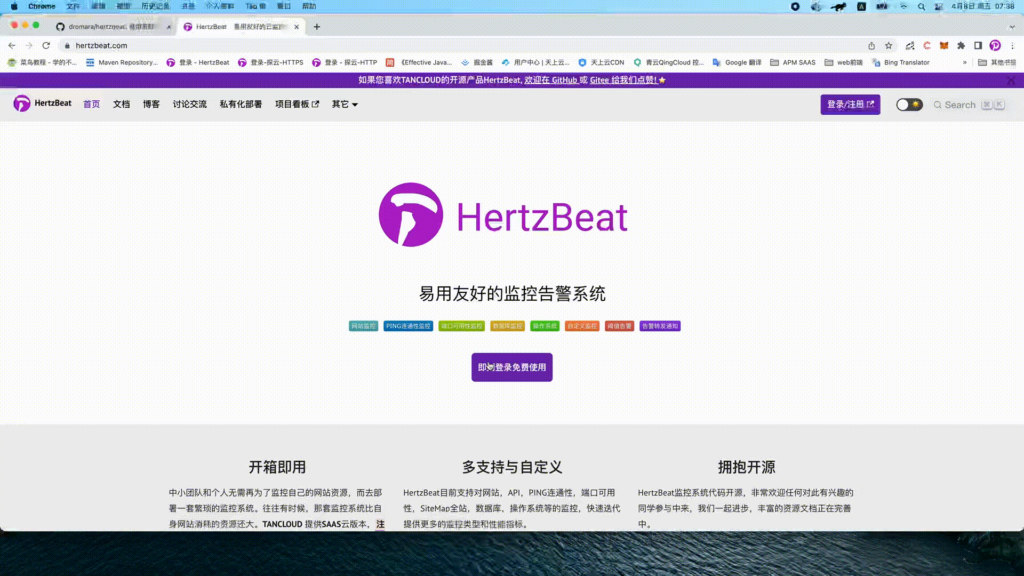Open the Maven Repository bookmark
Screen dimensions: 1024x576
121,63
